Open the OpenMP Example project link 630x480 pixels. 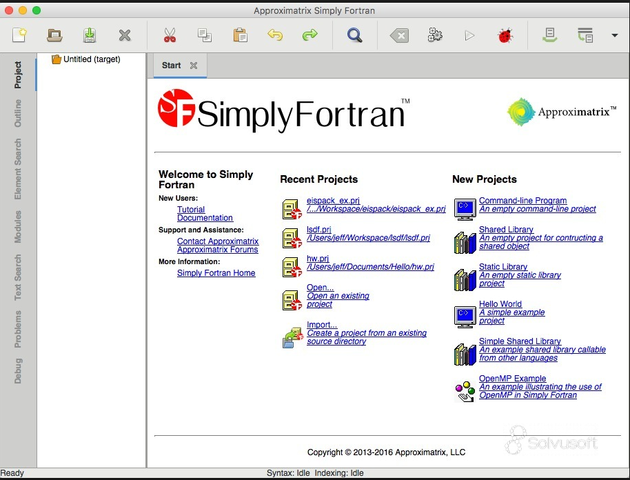pyautogui.click(x=512, y=378)
